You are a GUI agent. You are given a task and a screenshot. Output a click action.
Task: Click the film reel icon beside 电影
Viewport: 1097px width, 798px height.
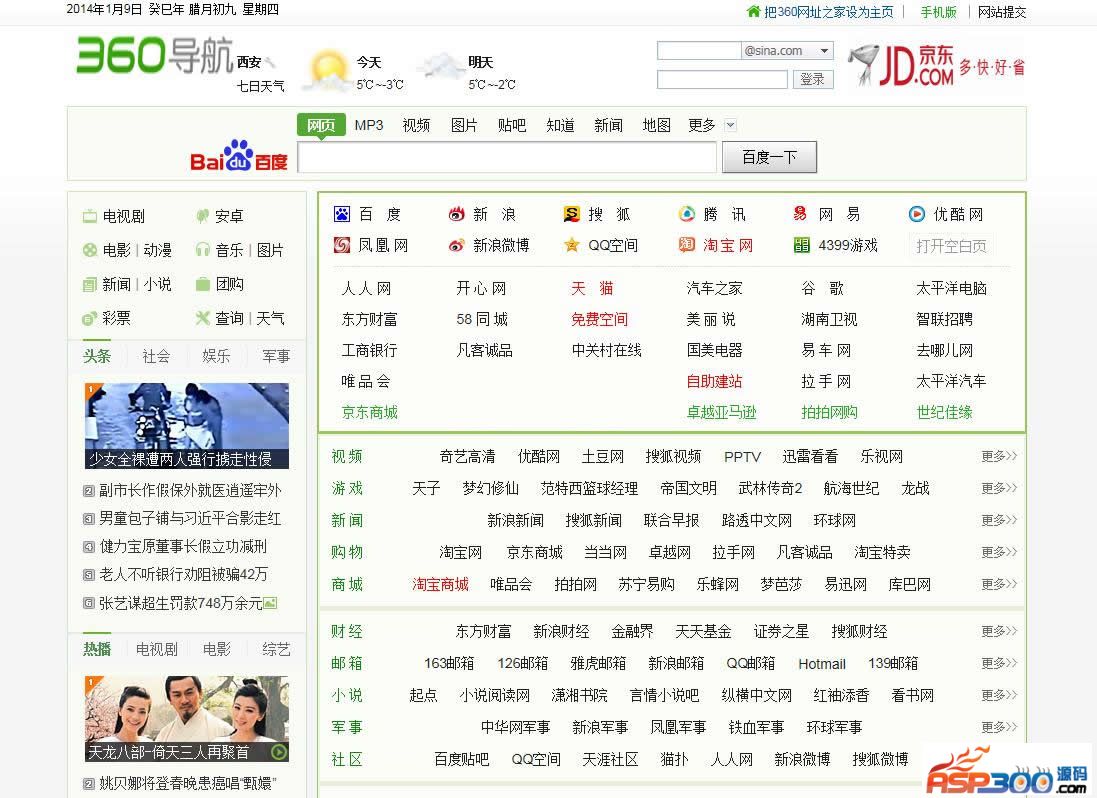(90, 250)
